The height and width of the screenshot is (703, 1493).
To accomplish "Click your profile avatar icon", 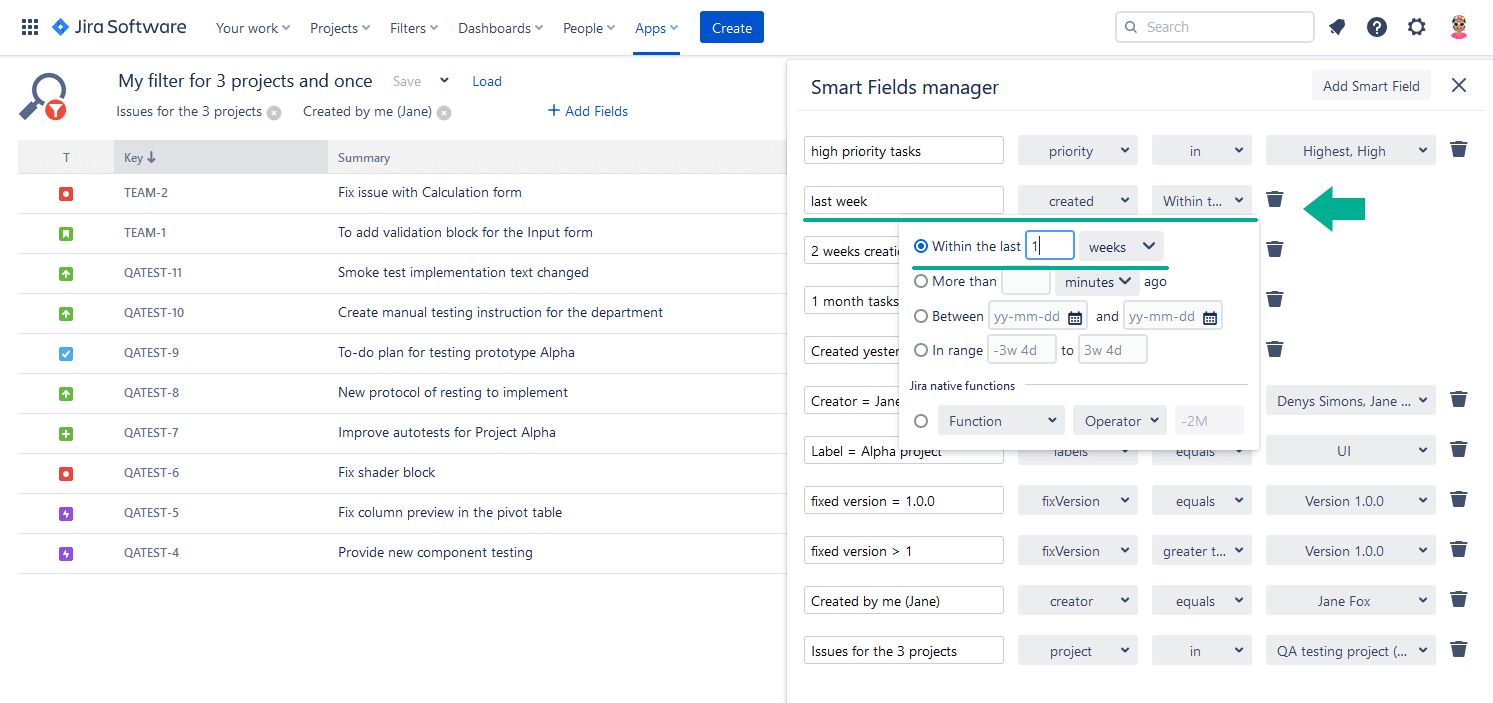I will coord(1458,27).
